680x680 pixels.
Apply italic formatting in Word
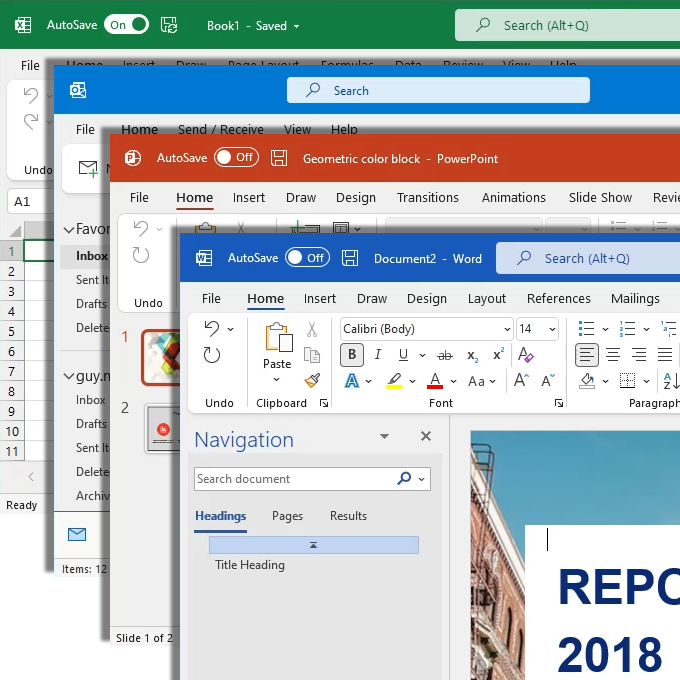pos(378,355)
